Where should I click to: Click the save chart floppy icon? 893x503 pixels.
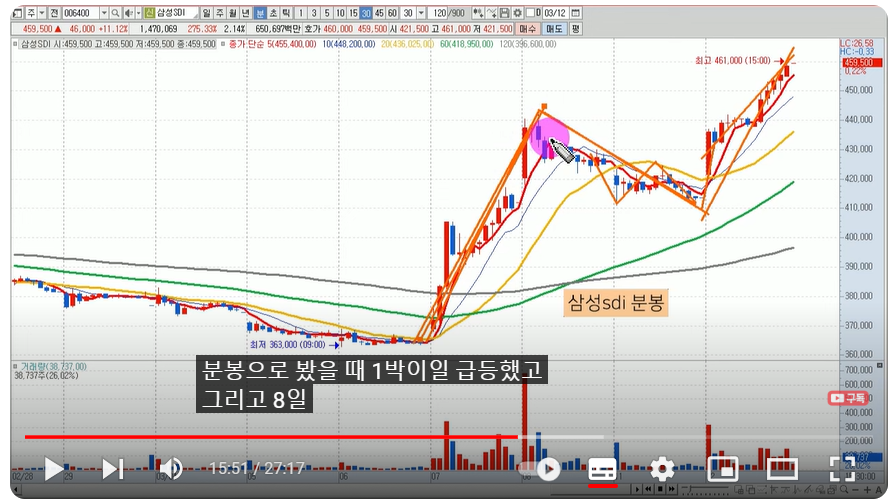click(504, 13)
